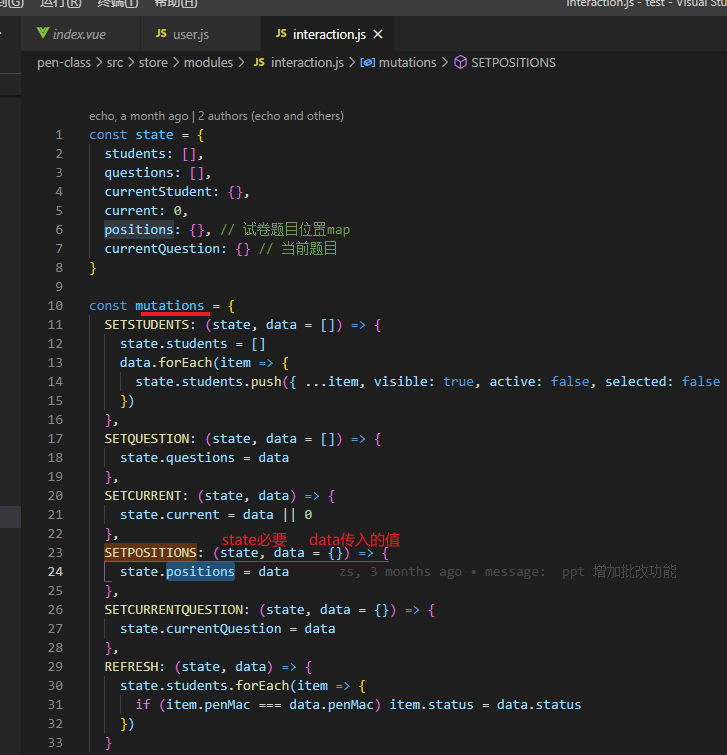Viewport: 727px width, 755px height.
Task: Open mutations symbol in the breadcrumb
Action: (407, 63)
